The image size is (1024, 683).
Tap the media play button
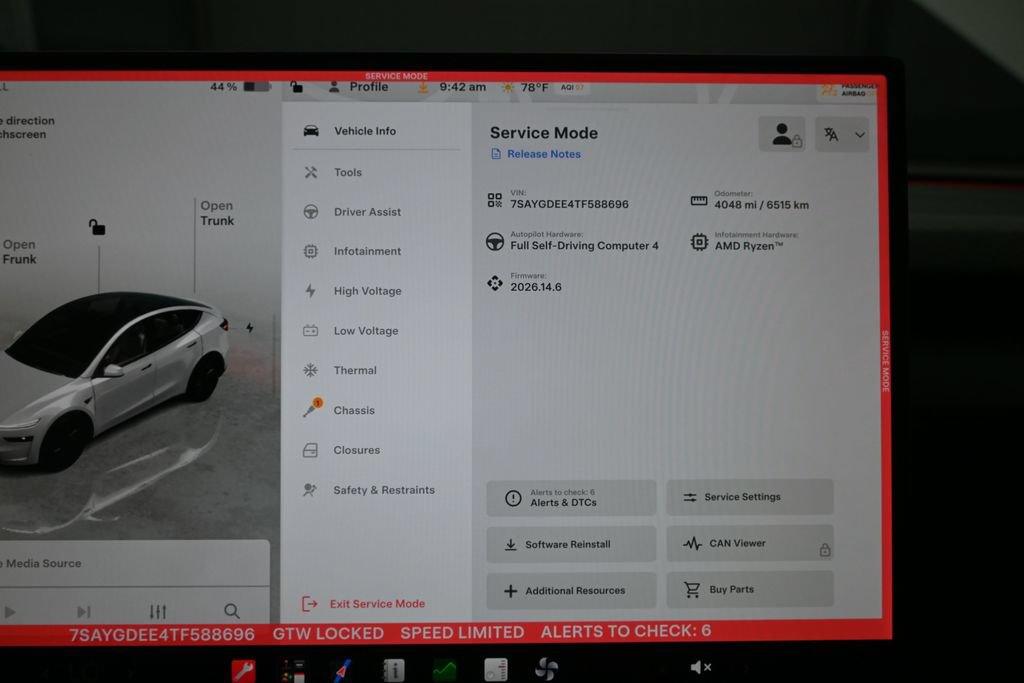tap(10, 612)
